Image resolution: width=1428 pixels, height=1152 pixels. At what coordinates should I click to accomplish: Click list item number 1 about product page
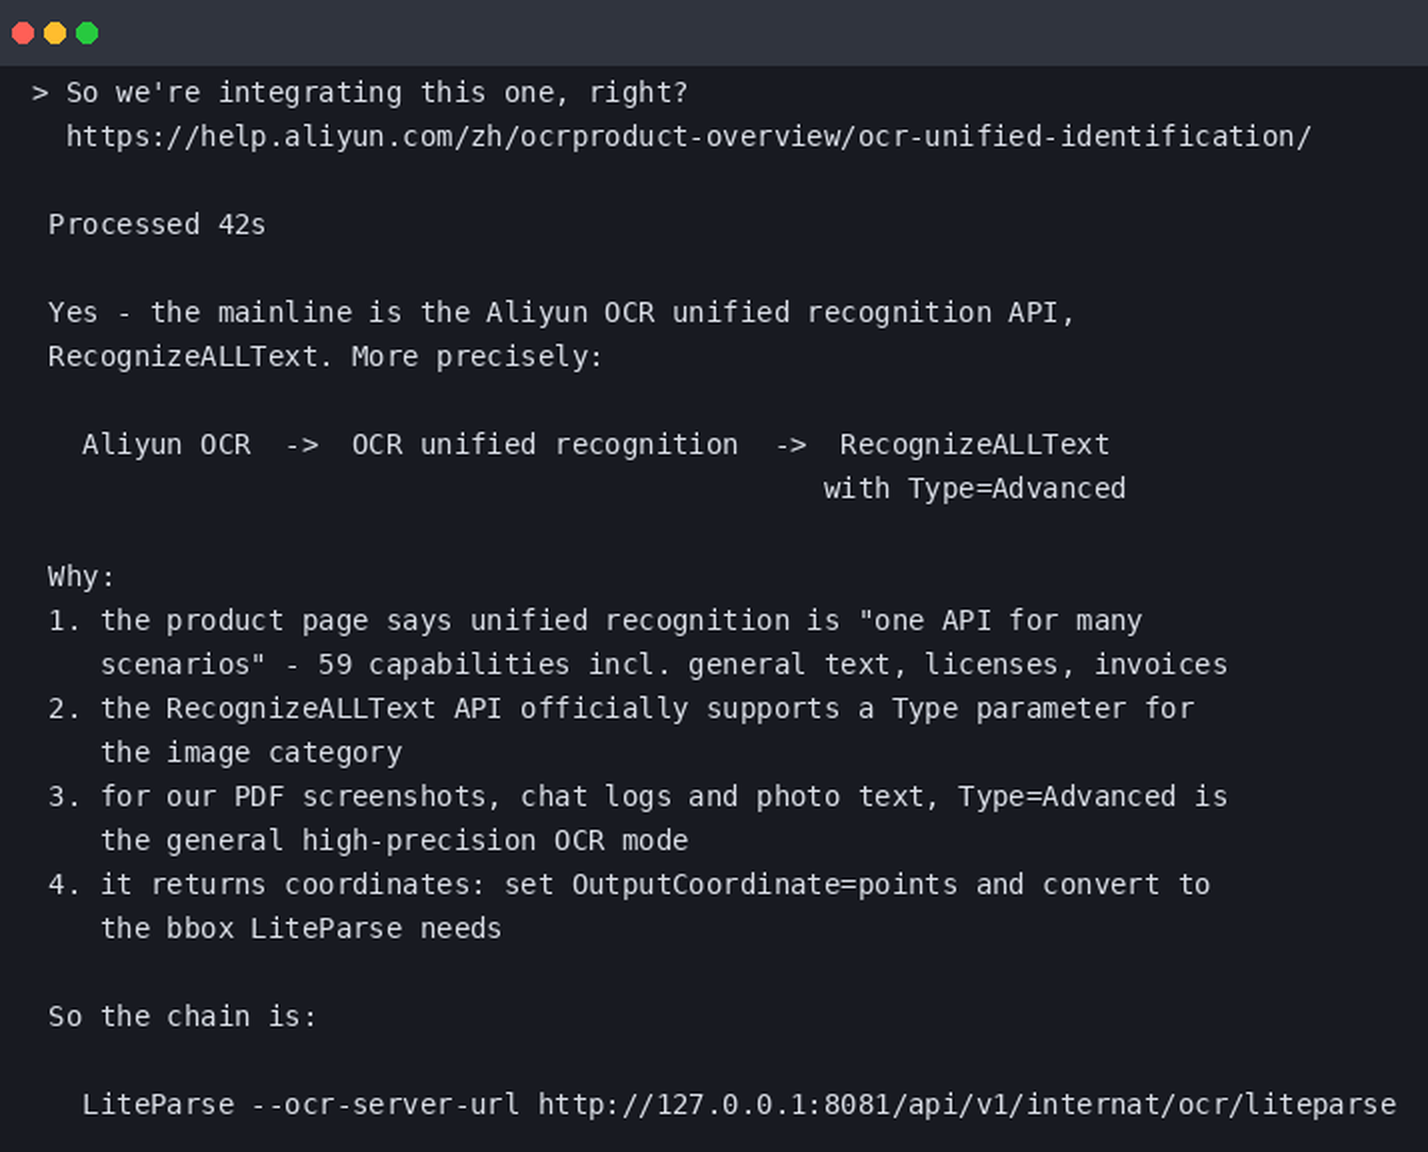pos(638,642)
